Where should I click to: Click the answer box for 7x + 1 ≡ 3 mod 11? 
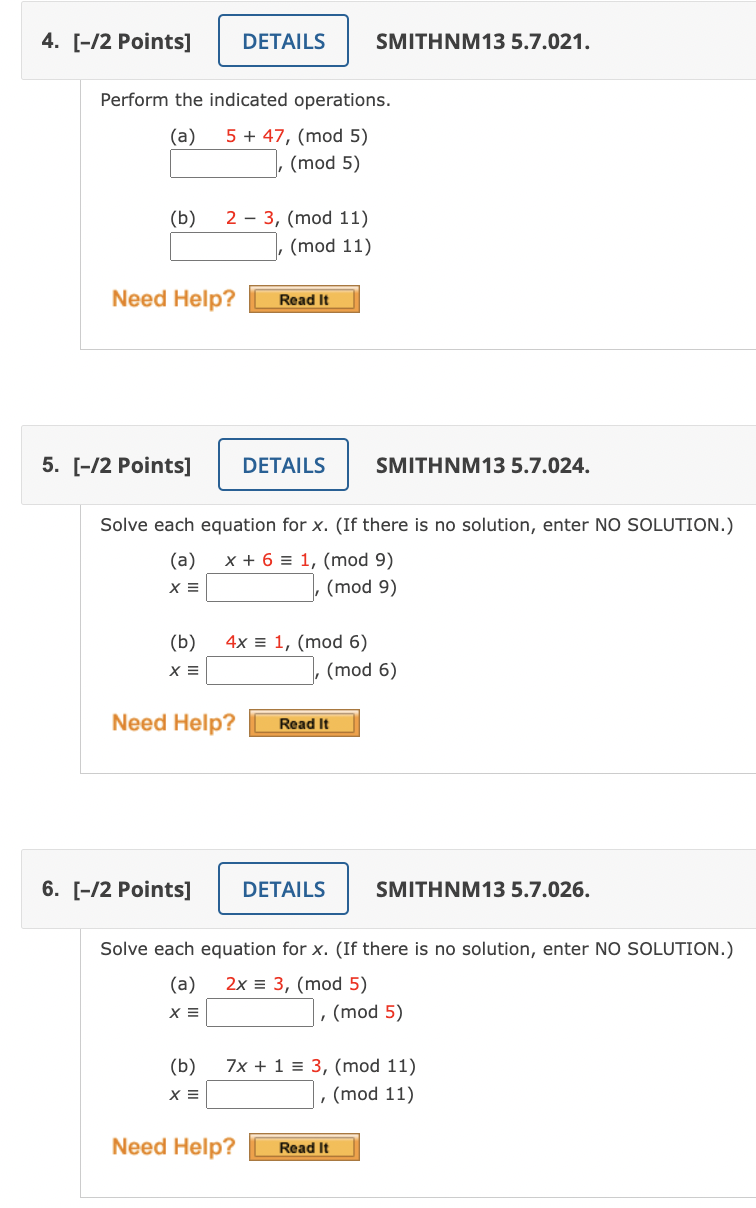click(x=259, y=1093)
